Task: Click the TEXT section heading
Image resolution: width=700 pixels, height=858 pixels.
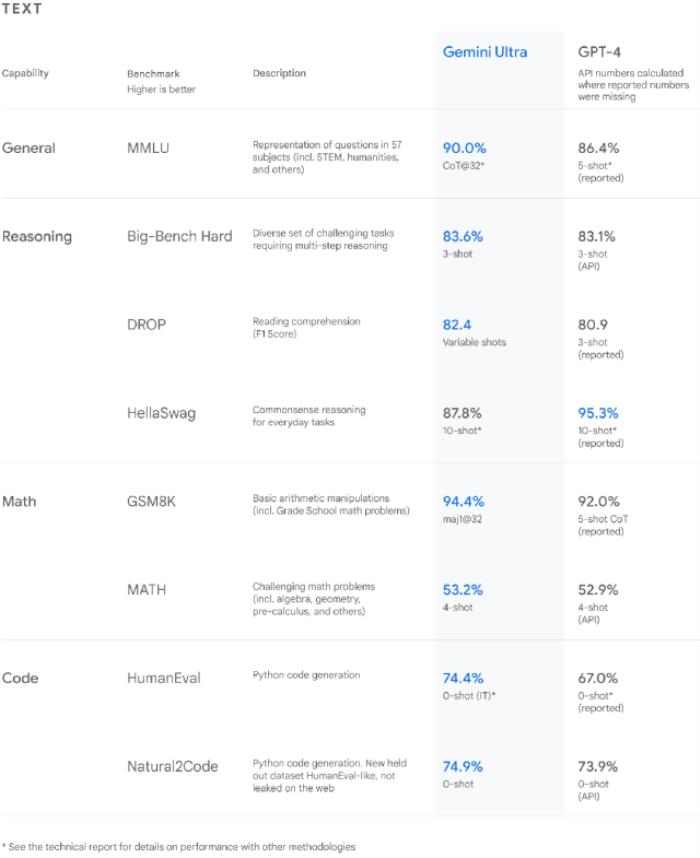Action: coord(21,9)
